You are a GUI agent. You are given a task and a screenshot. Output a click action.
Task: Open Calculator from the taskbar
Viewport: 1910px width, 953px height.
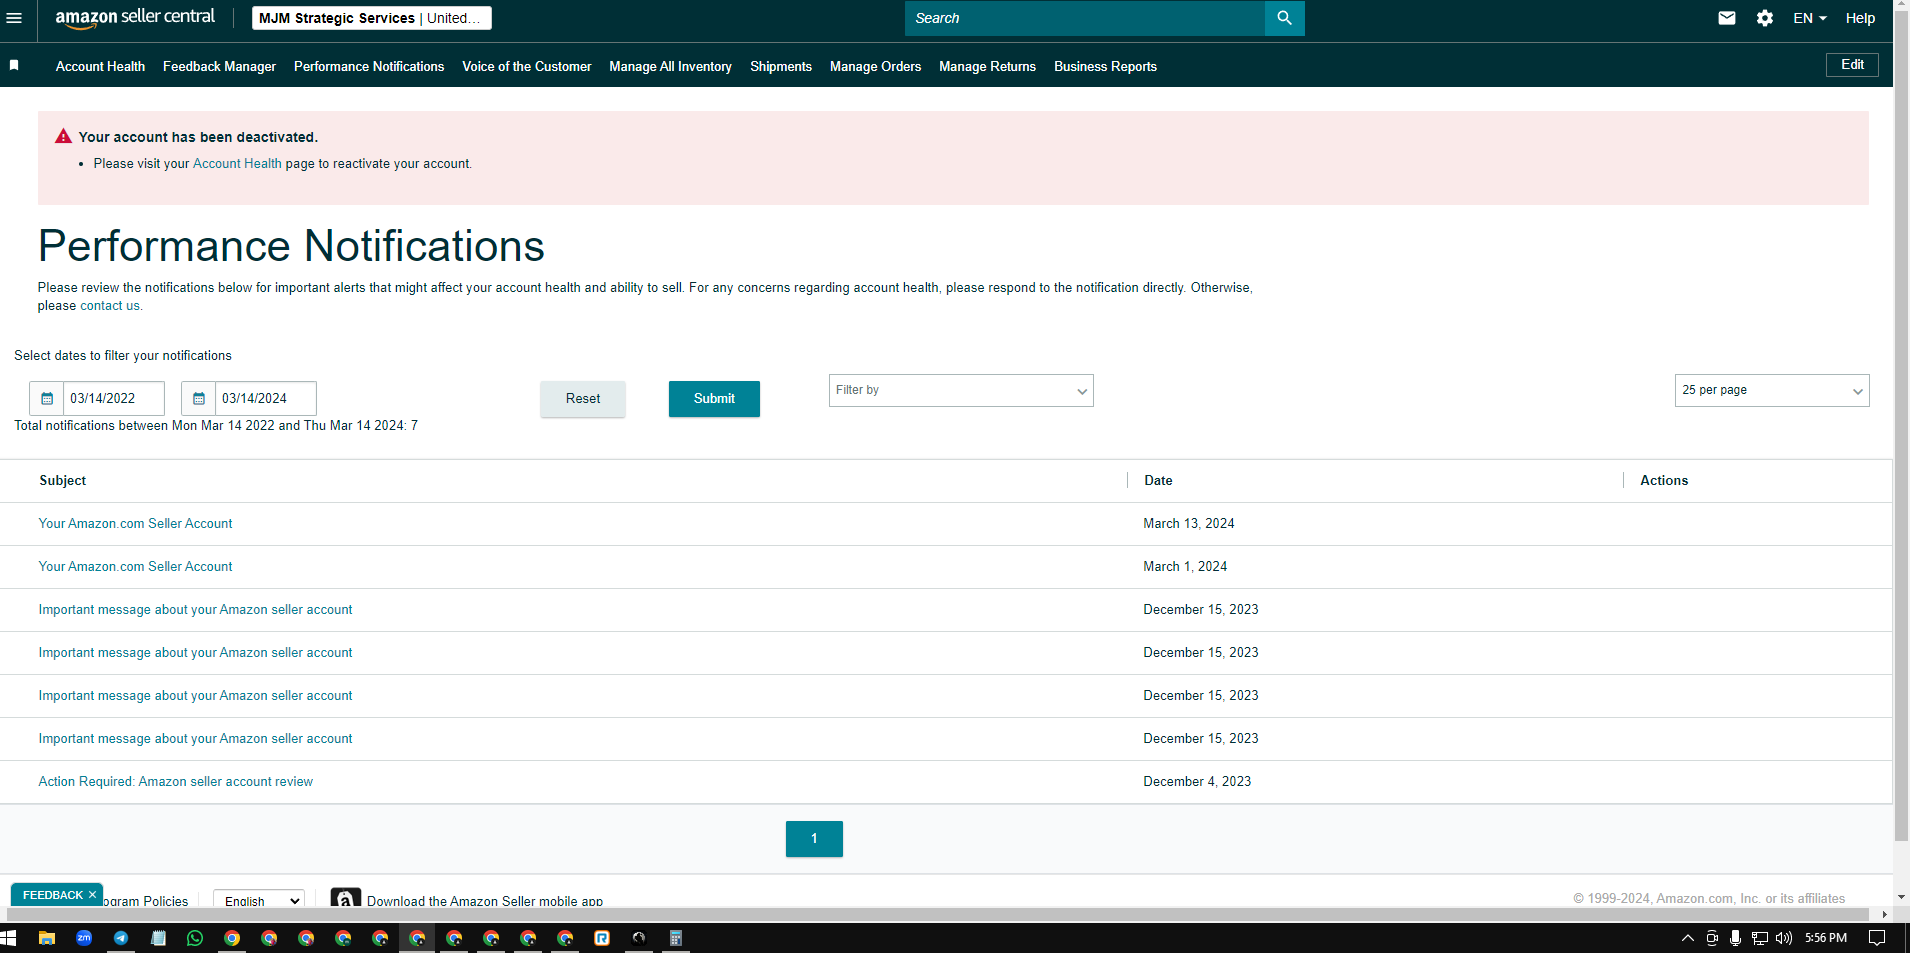click(676, 938)
